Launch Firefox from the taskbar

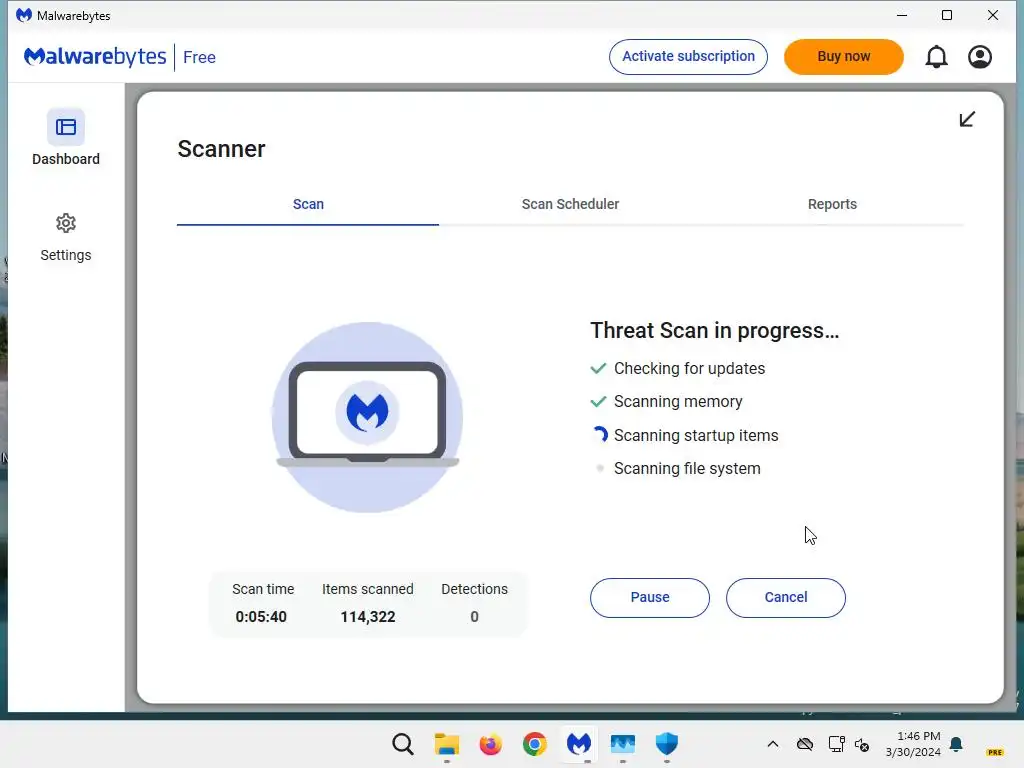[x=490, y=744]
